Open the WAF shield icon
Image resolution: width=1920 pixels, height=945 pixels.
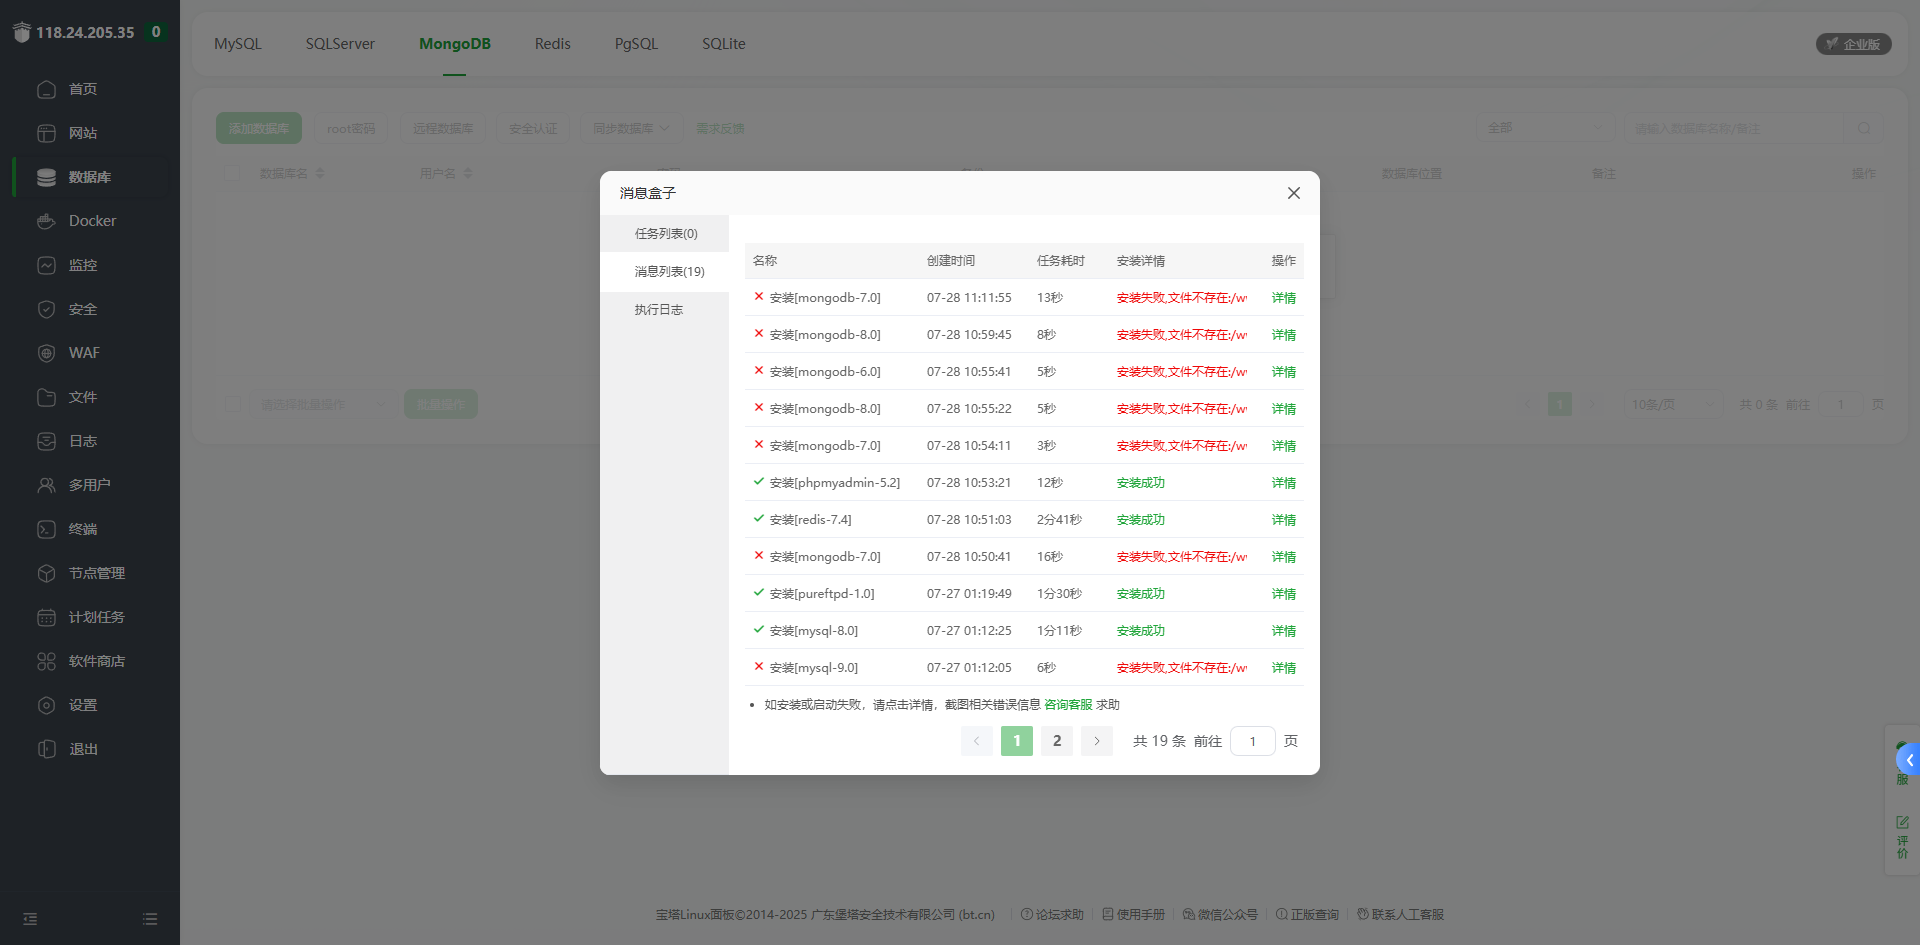pos(46,353)
